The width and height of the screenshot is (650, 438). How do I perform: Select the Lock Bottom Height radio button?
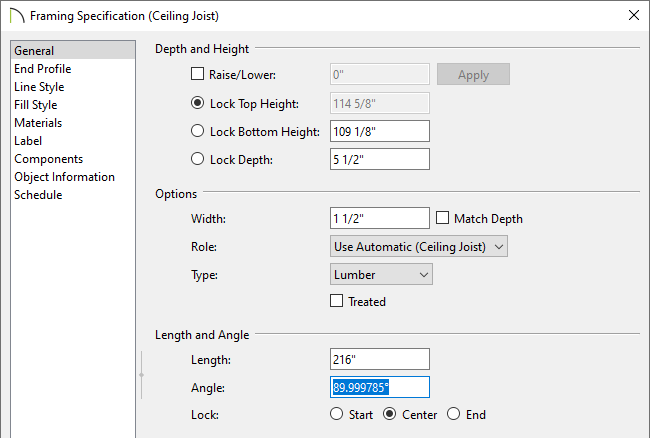pos(197,131)
